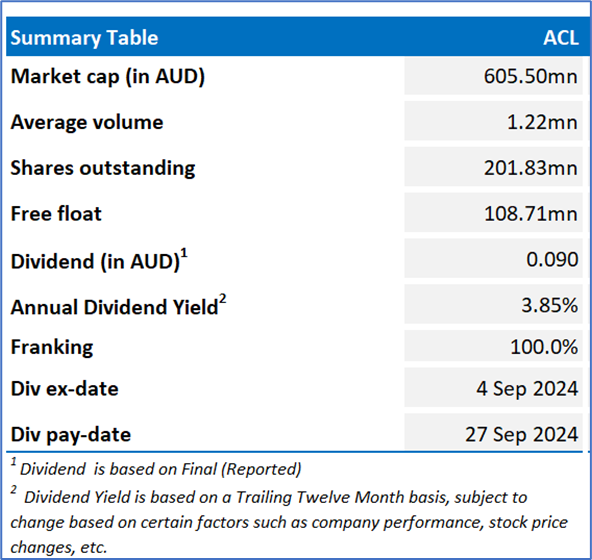Select the 0.090 dividend value
Image resolution: width=592 pixels, height=560 pixels.
tap(493, 259)
